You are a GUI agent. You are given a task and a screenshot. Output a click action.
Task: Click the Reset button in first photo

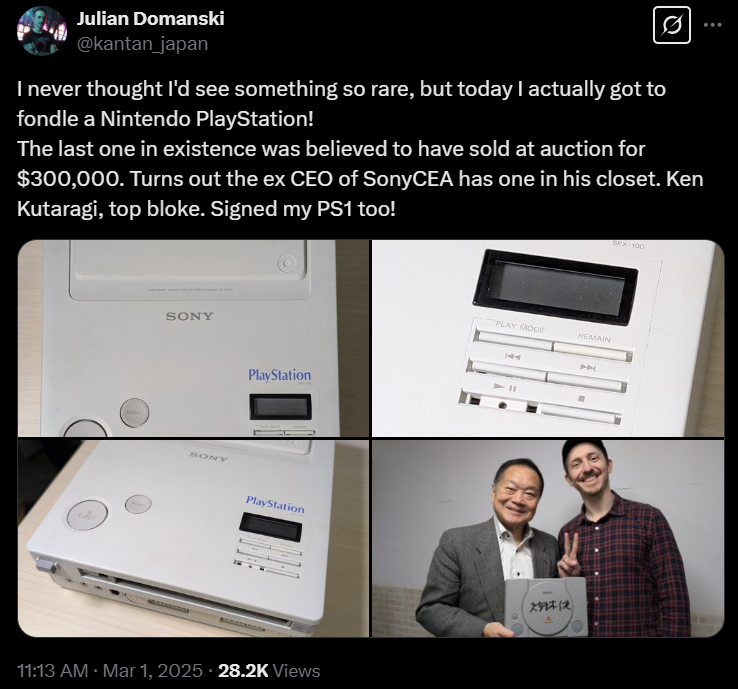pos(135,413)
